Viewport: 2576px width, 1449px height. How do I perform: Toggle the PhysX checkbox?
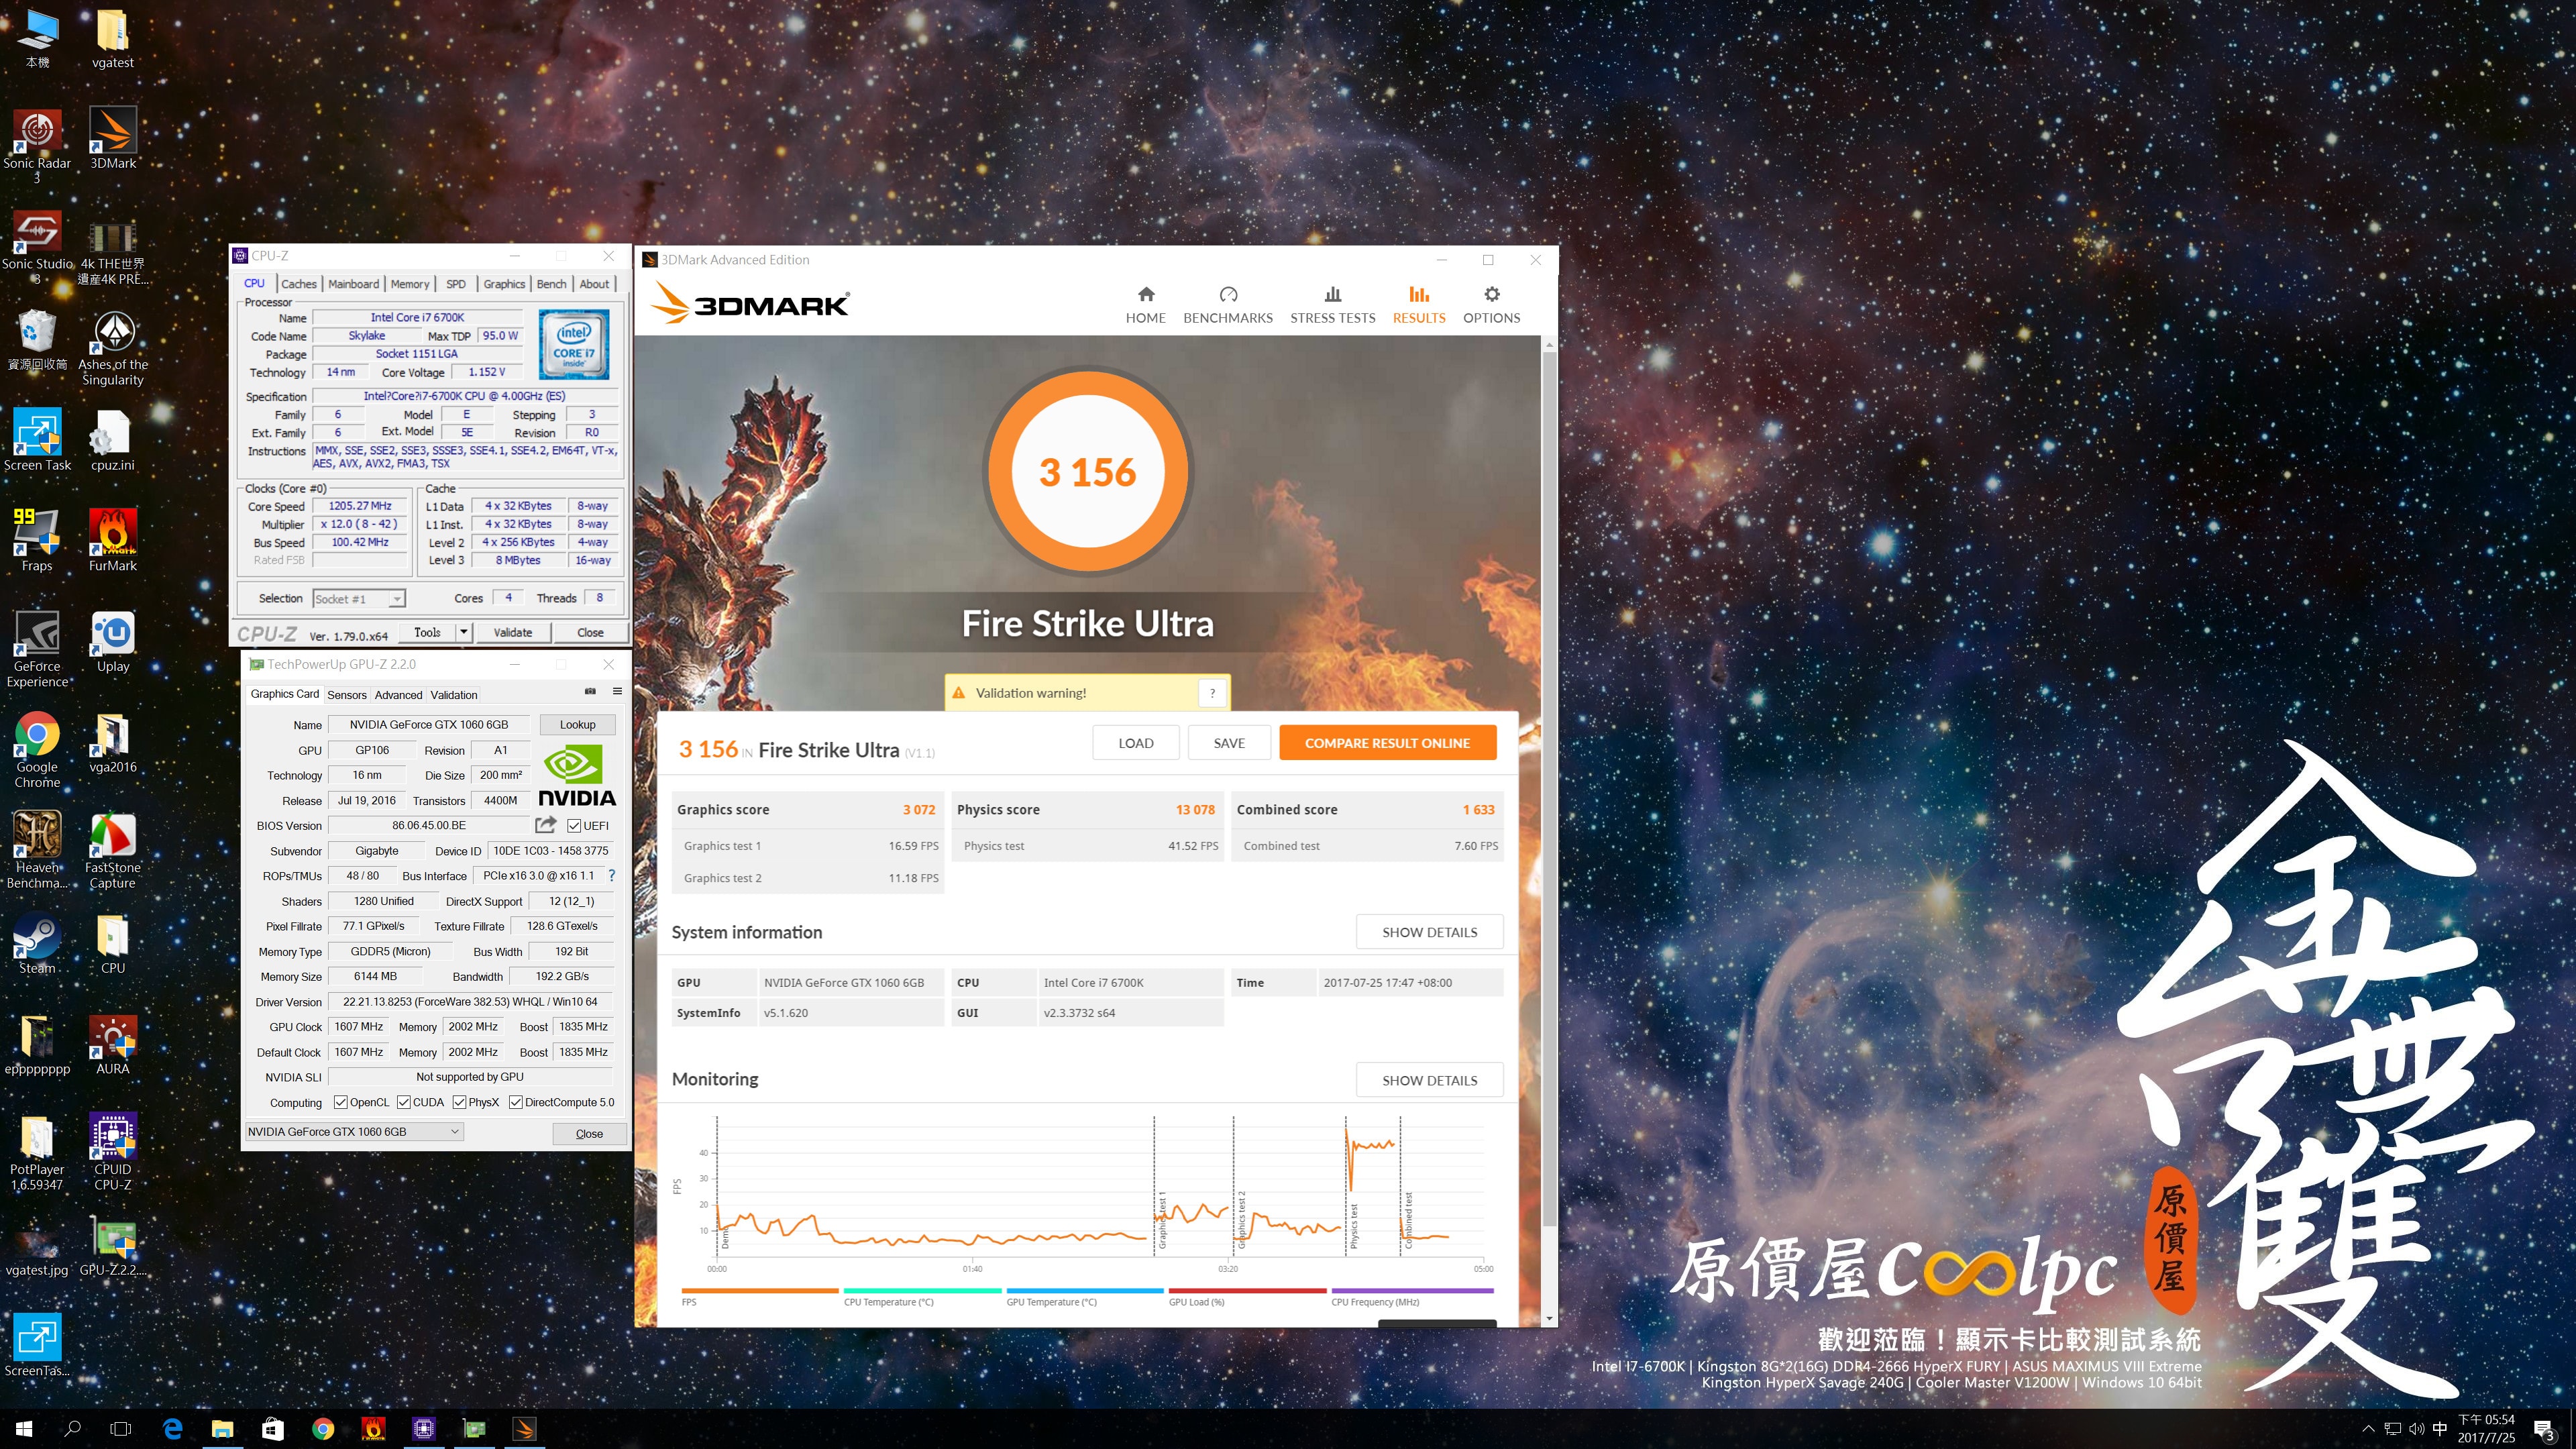coord(460,1103)
